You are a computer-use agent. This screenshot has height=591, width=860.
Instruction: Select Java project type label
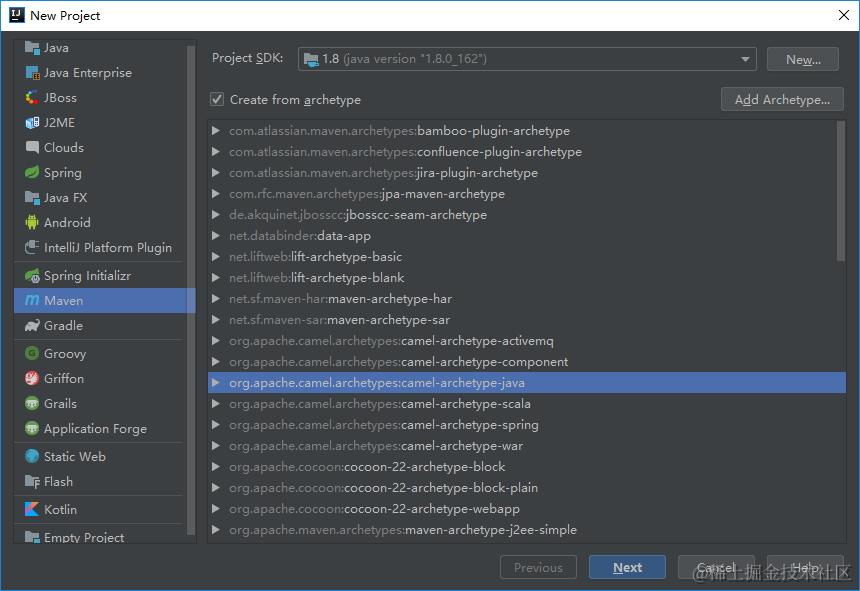pyautogui.click(x=56, y=48)
